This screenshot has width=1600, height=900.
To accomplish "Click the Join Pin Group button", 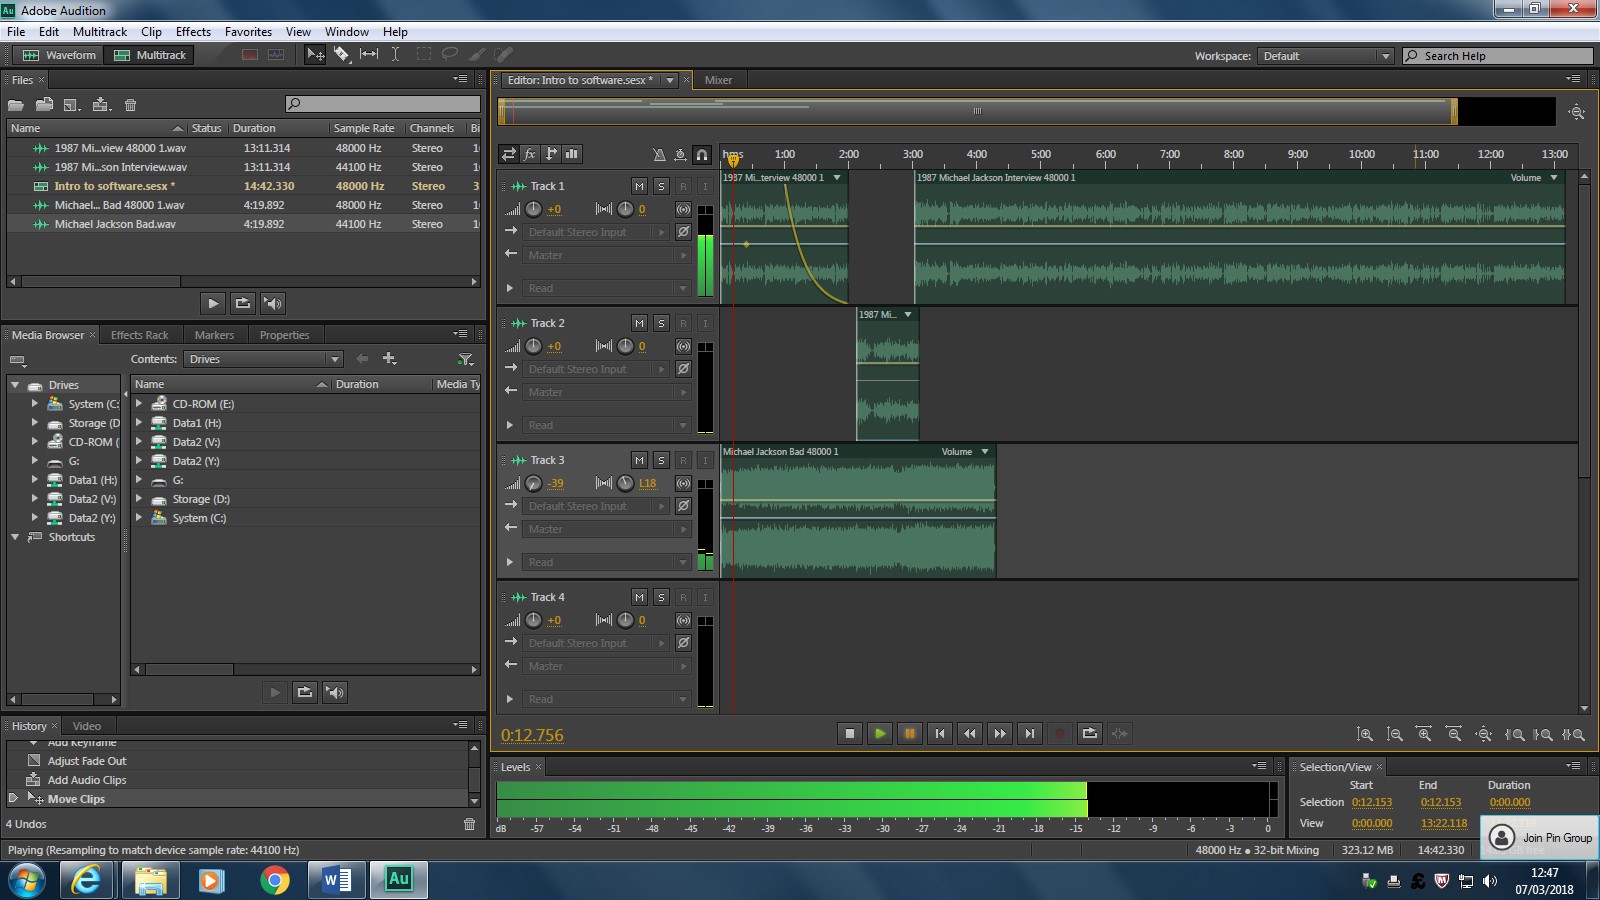I will [1539, 838].
